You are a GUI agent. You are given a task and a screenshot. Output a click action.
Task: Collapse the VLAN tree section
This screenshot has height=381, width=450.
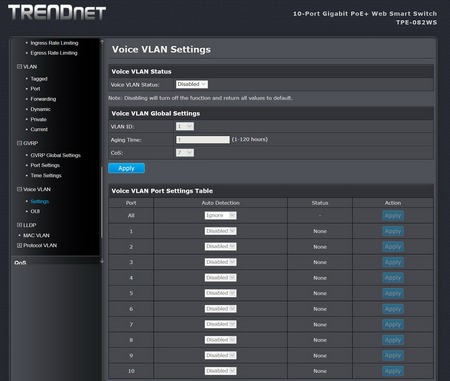[x=19, y=67]
